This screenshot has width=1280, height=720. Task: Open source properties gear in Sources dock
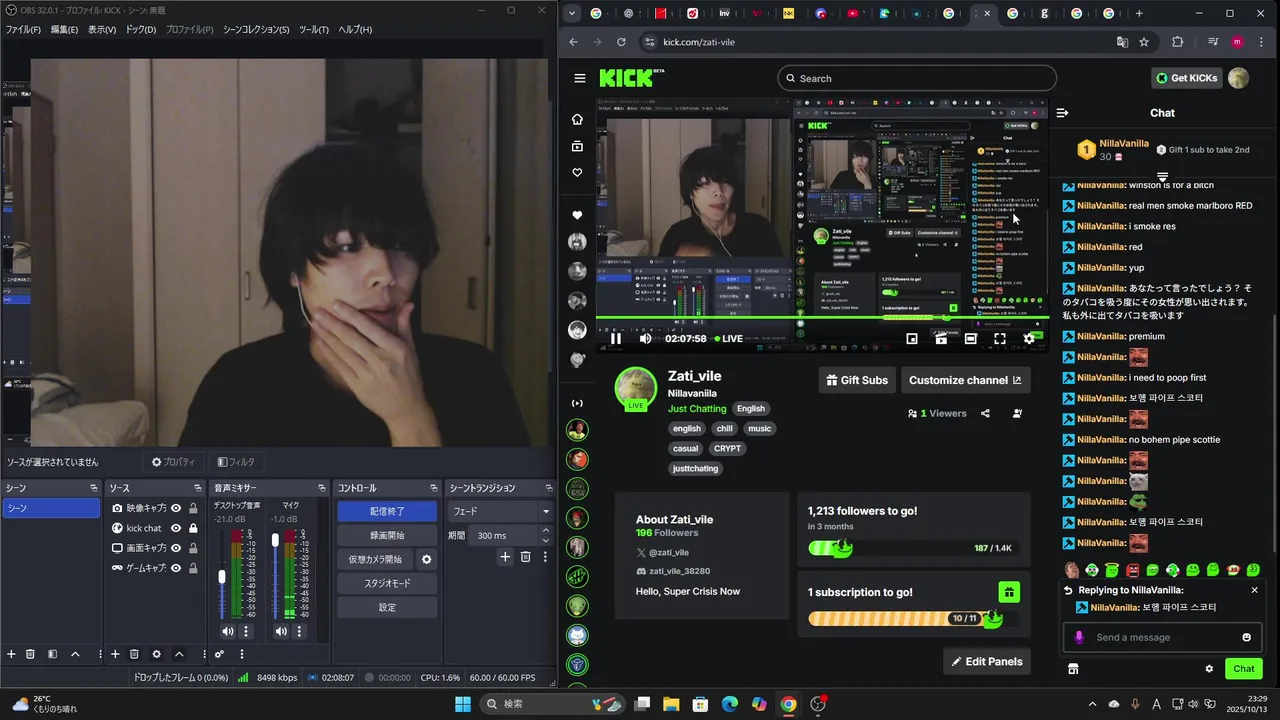156,654
